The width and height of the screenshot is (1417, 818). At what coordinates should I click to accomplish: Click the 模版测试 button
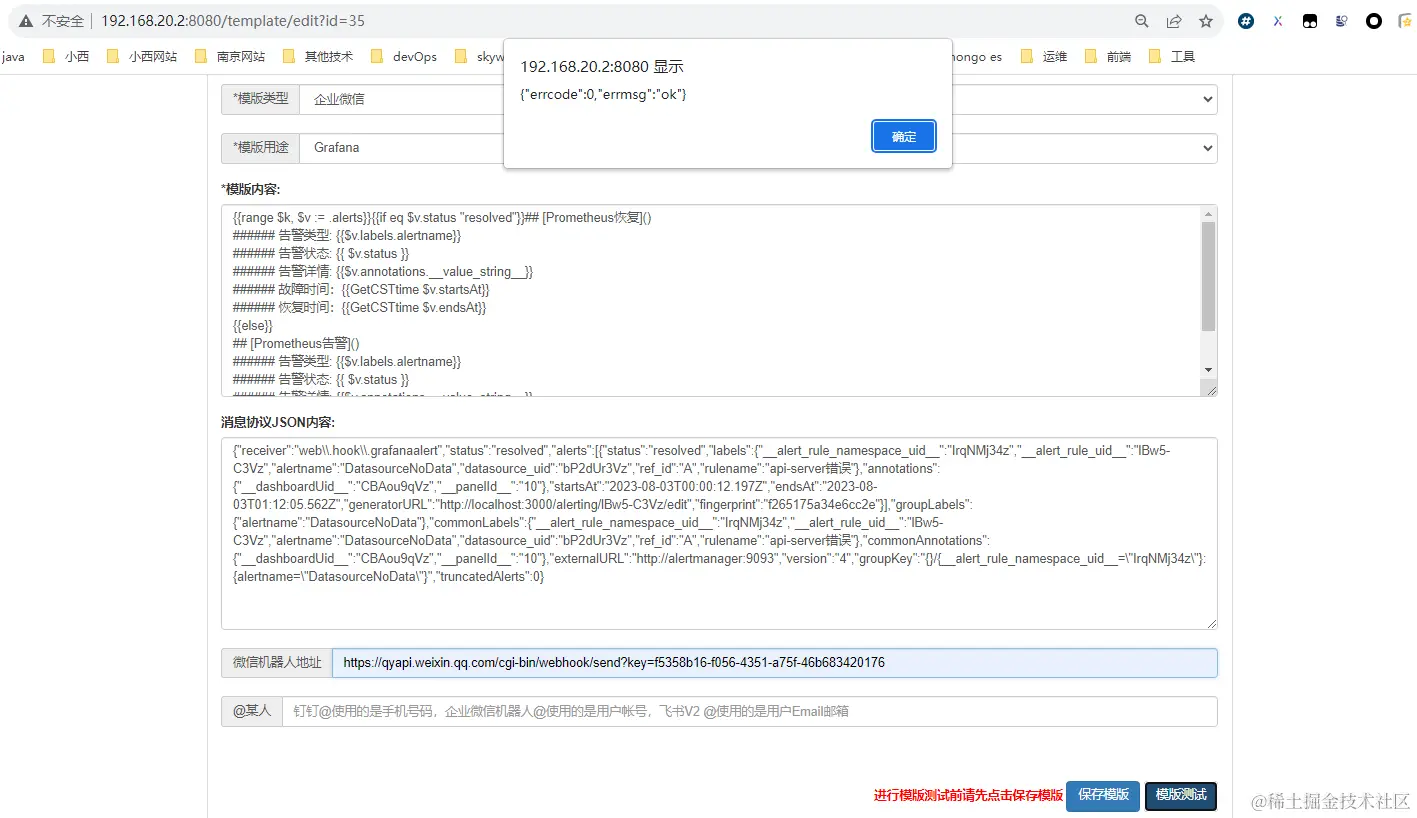(x=1181, y=795)
